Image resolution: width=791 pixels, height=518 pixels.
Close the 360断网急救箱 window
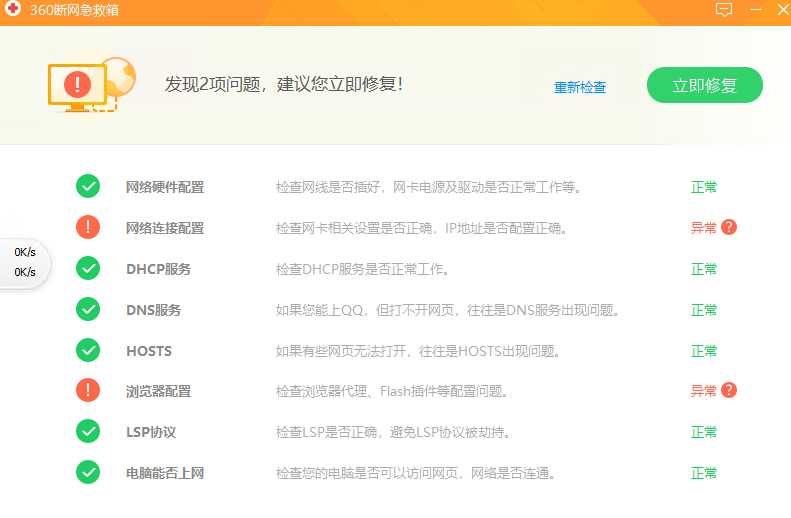point(783,10)
